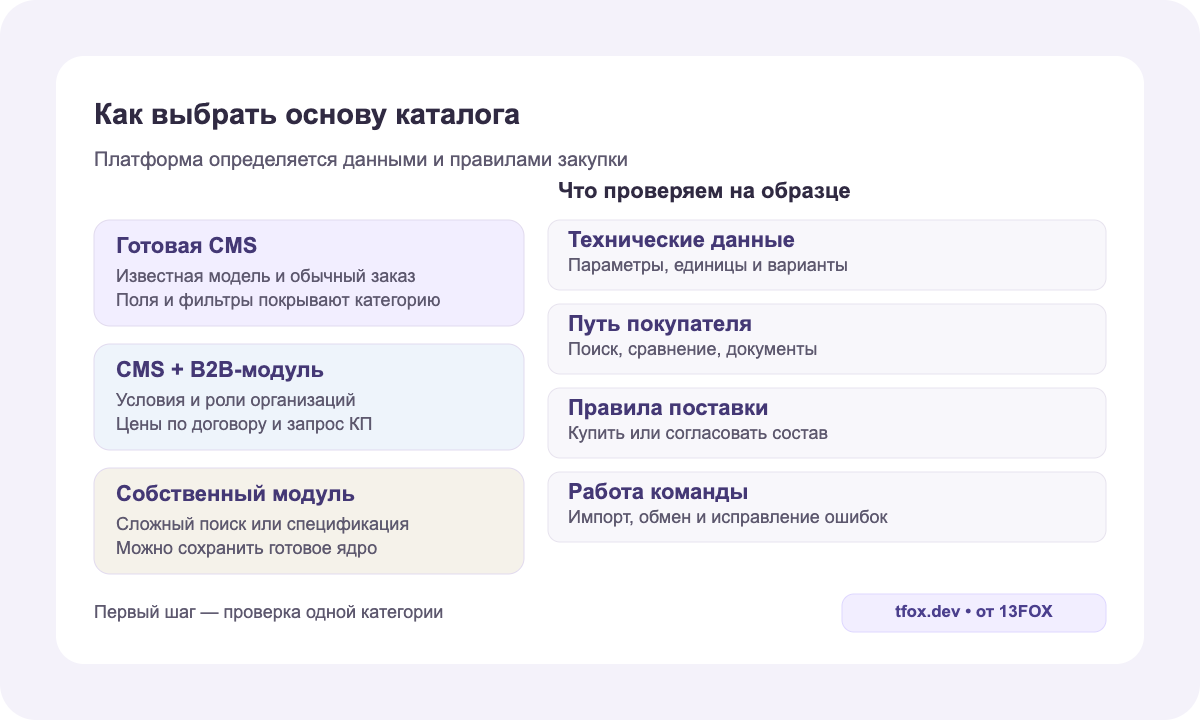Select the "Работа команды" card title

[x=659, y=492]
